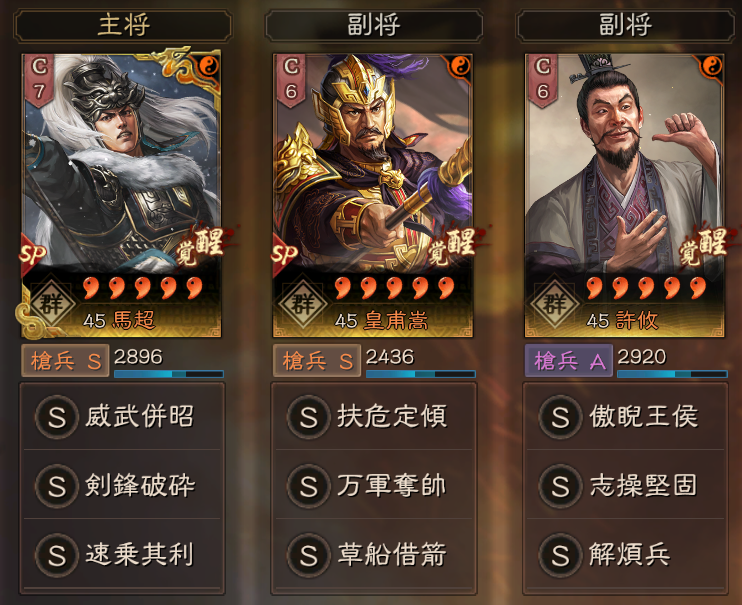Open the 扶危定傾 skill entry

[374, 417]
